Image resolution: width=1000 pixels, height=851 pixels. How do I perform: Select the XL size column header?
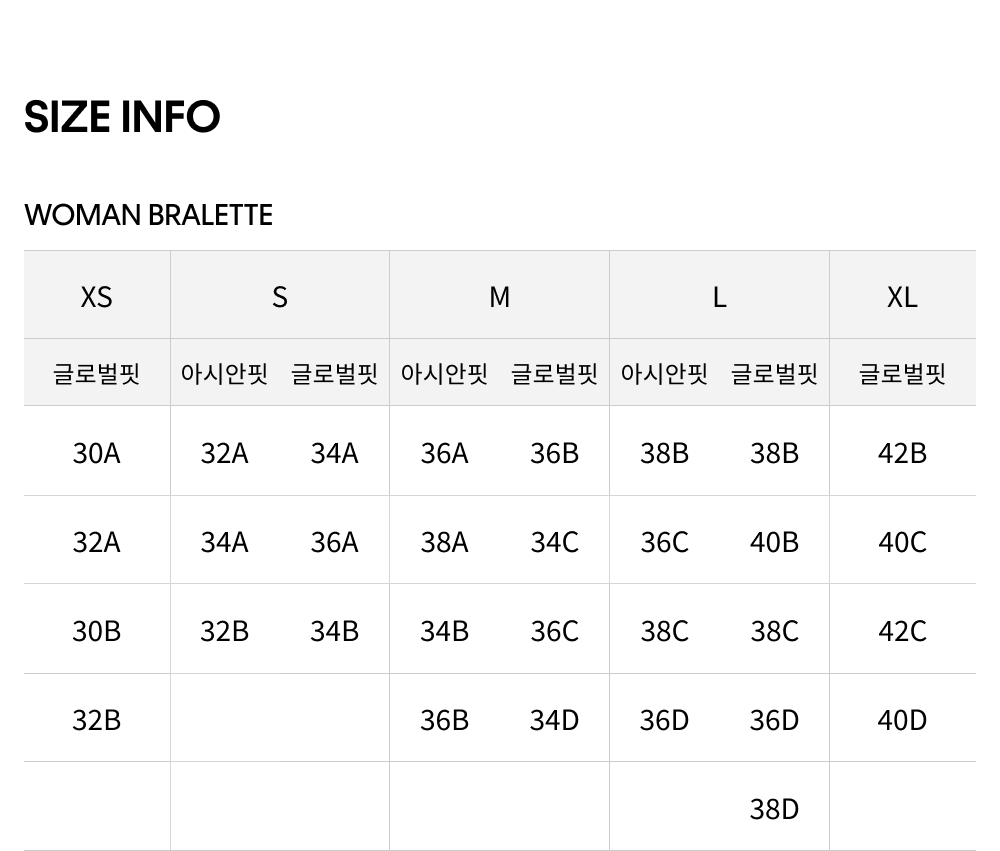click(902, 297)
